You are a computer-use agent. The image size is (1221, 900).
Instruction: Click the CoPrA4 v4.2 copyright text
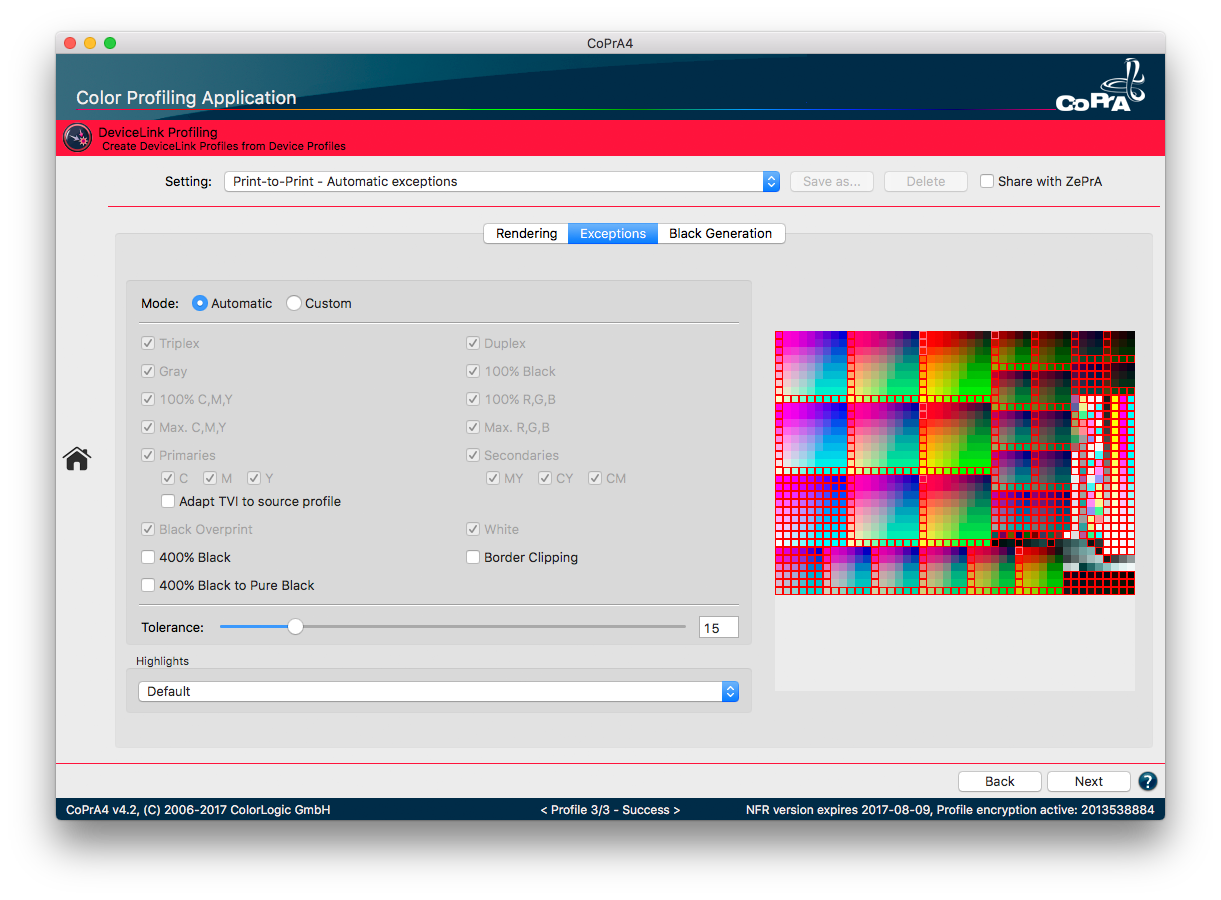tap(198, 810)
